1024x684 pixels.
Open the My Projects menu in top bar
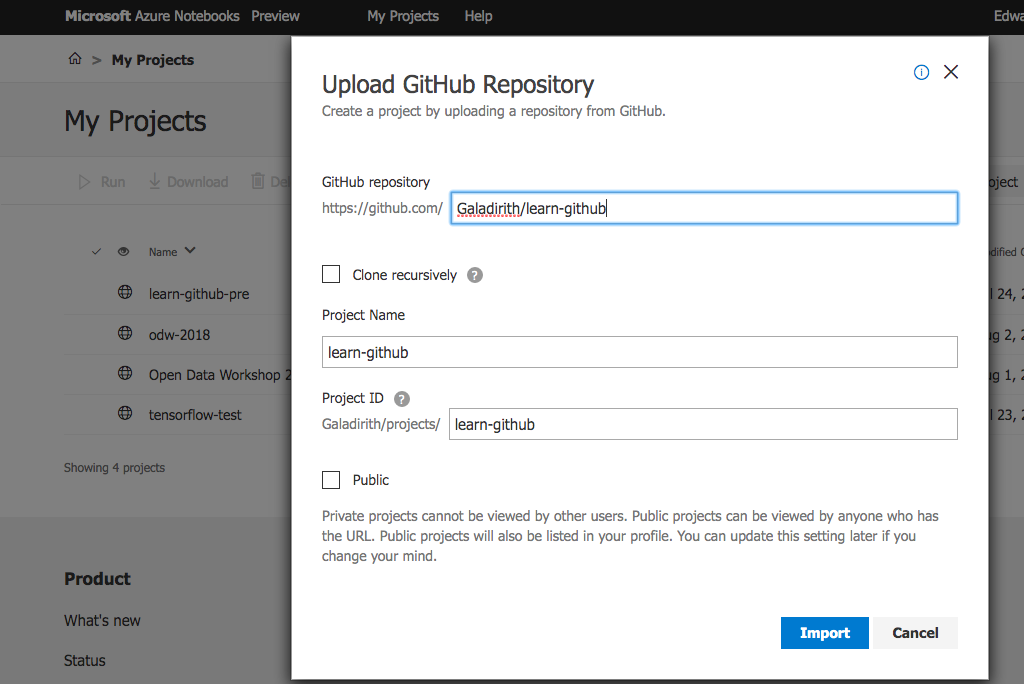point(403,16)
